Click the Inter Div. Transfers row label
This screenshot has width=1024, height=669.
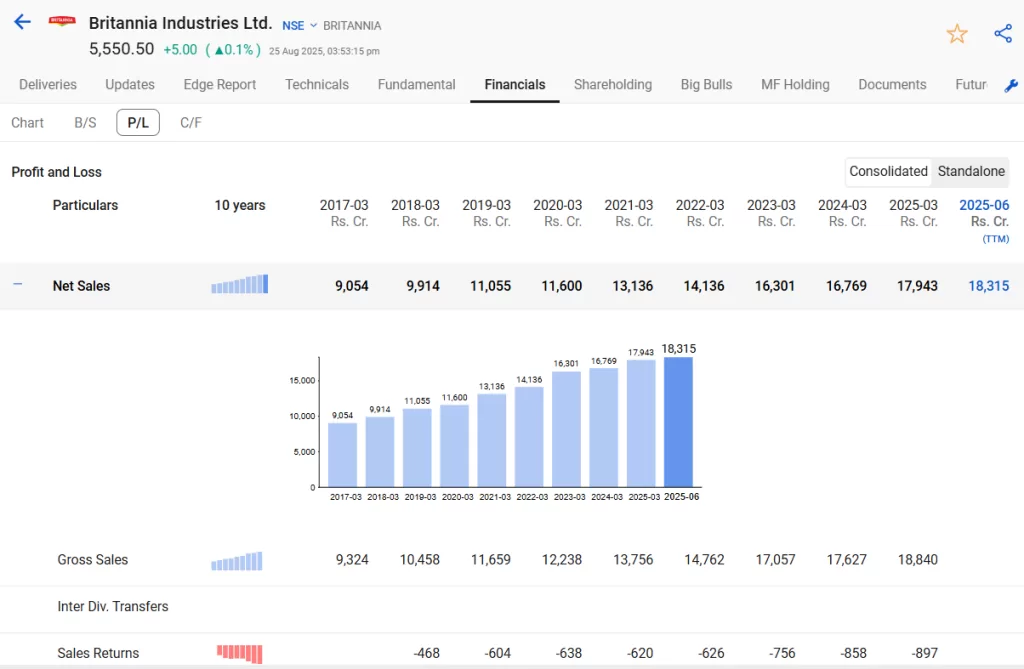click(x=113, y=606)
